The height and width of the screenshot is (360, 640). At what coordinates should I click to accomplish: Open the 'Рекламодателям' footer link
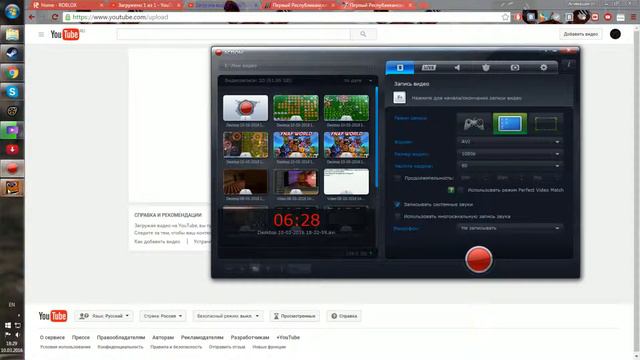pyautogui.click(x=202, y=338)
